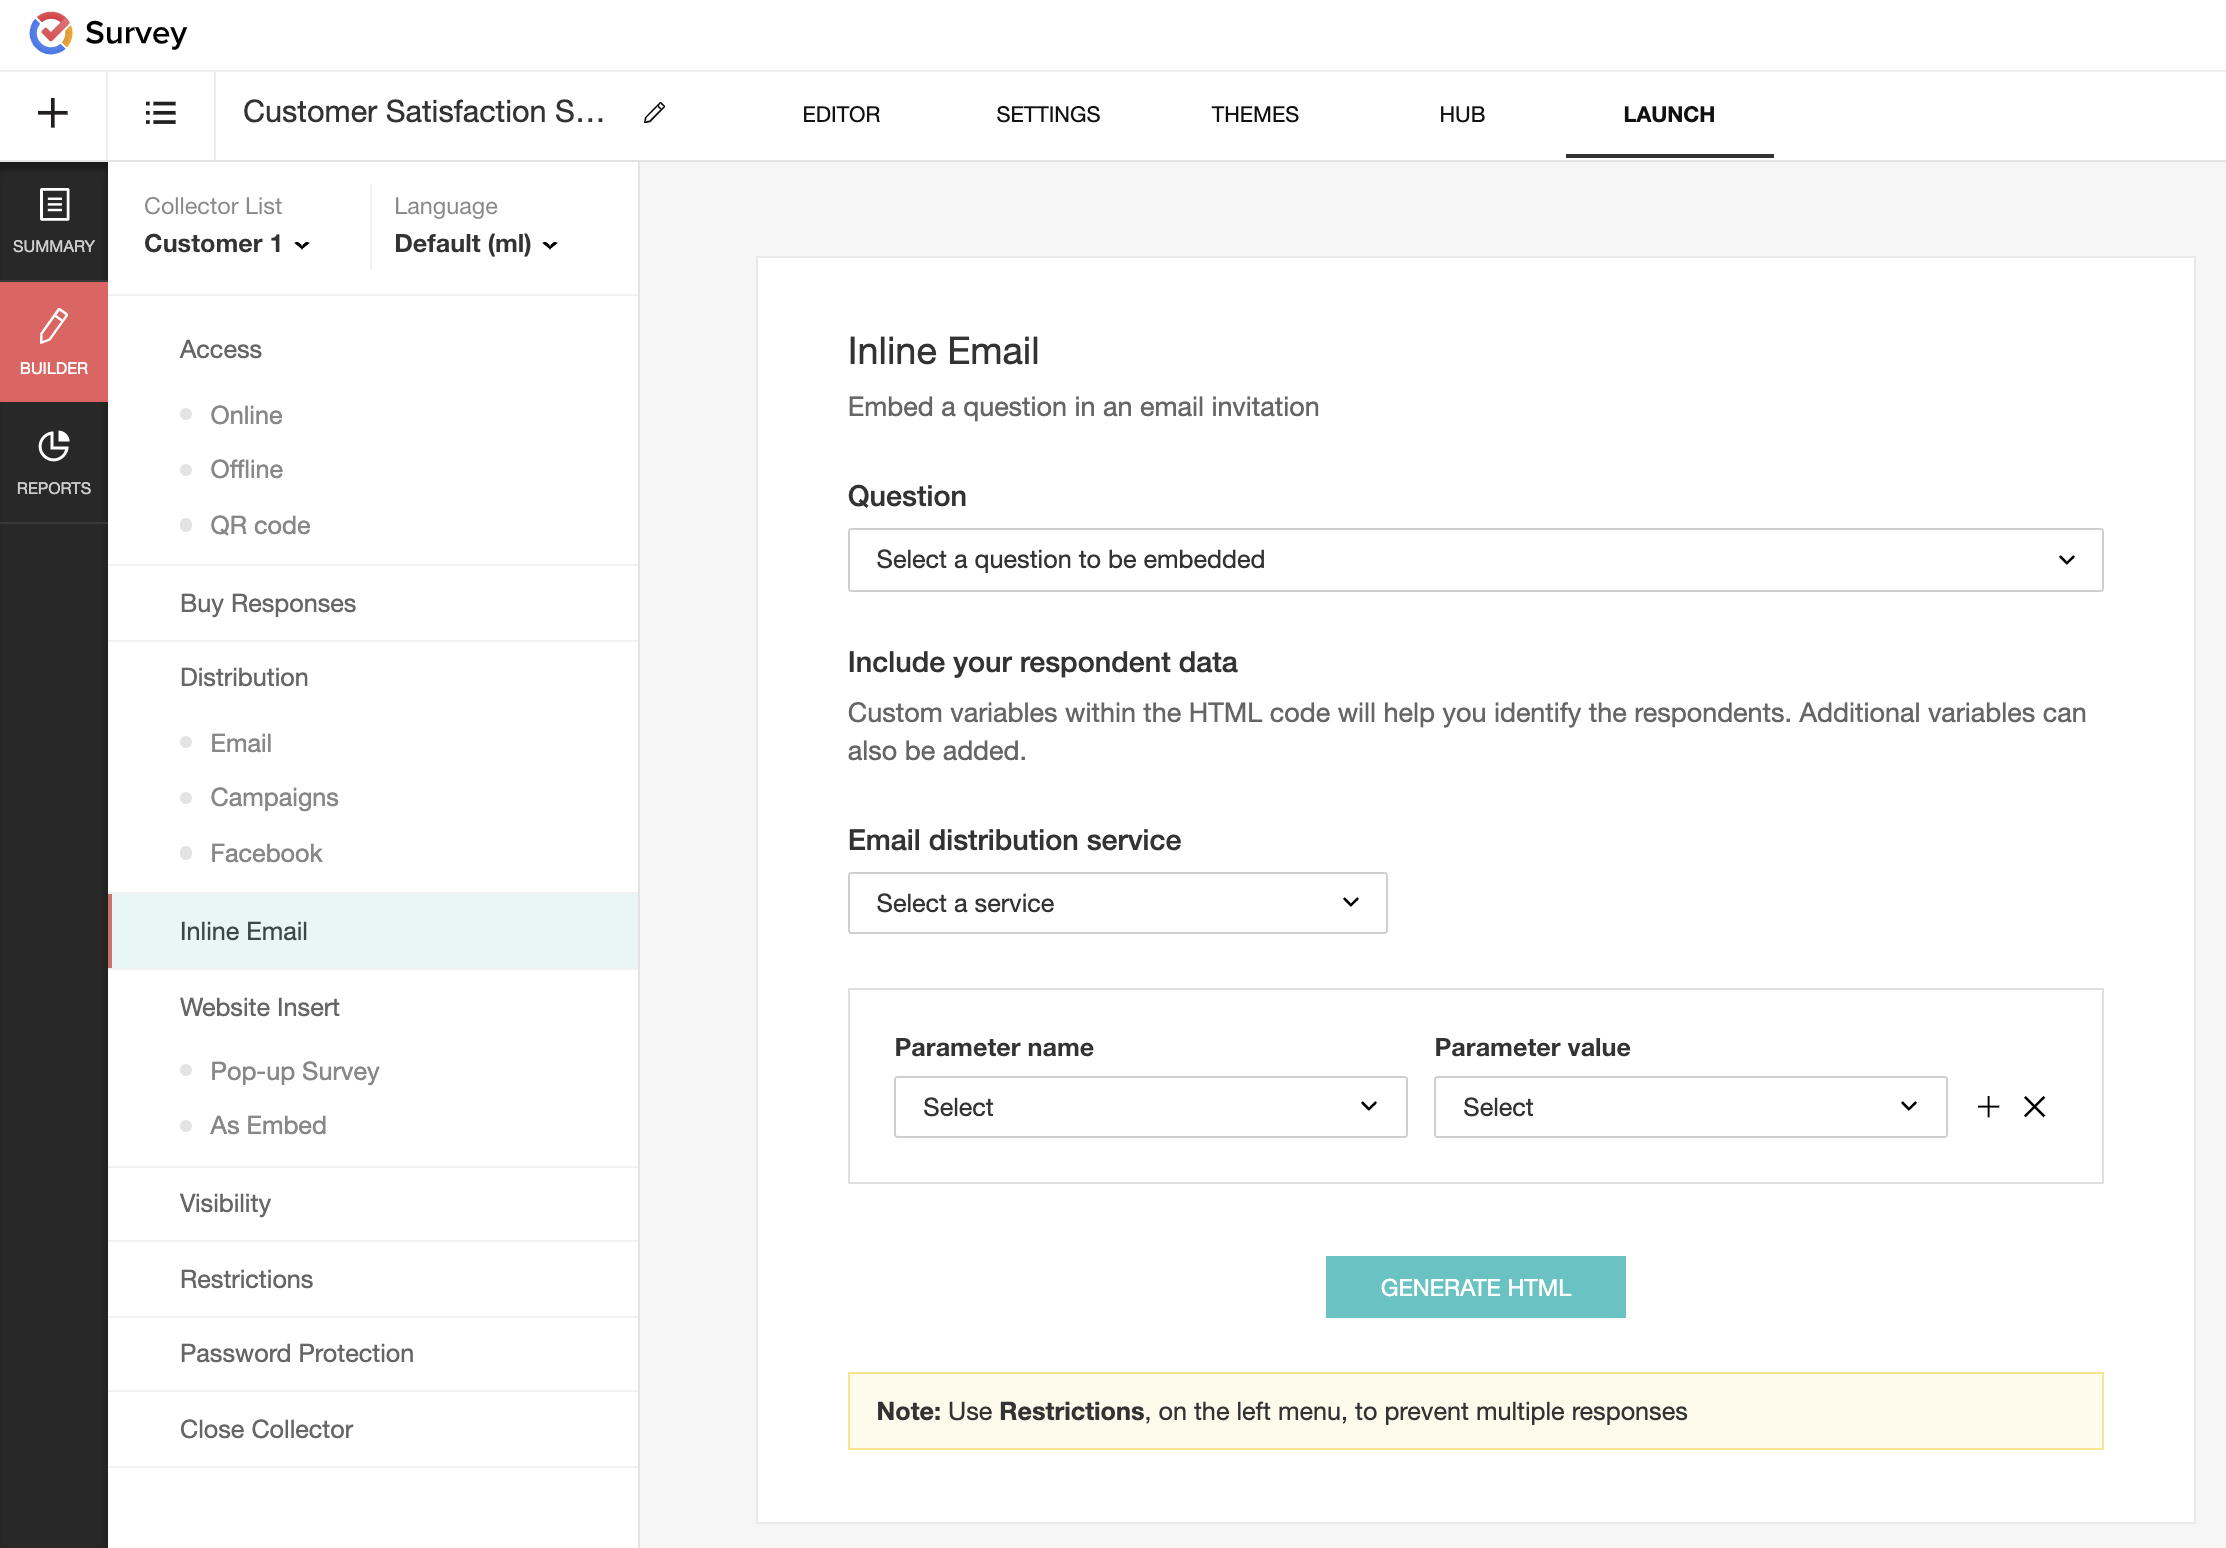Click the Survey logo in the header
2226x1548 pixels.
click(108, 33)
